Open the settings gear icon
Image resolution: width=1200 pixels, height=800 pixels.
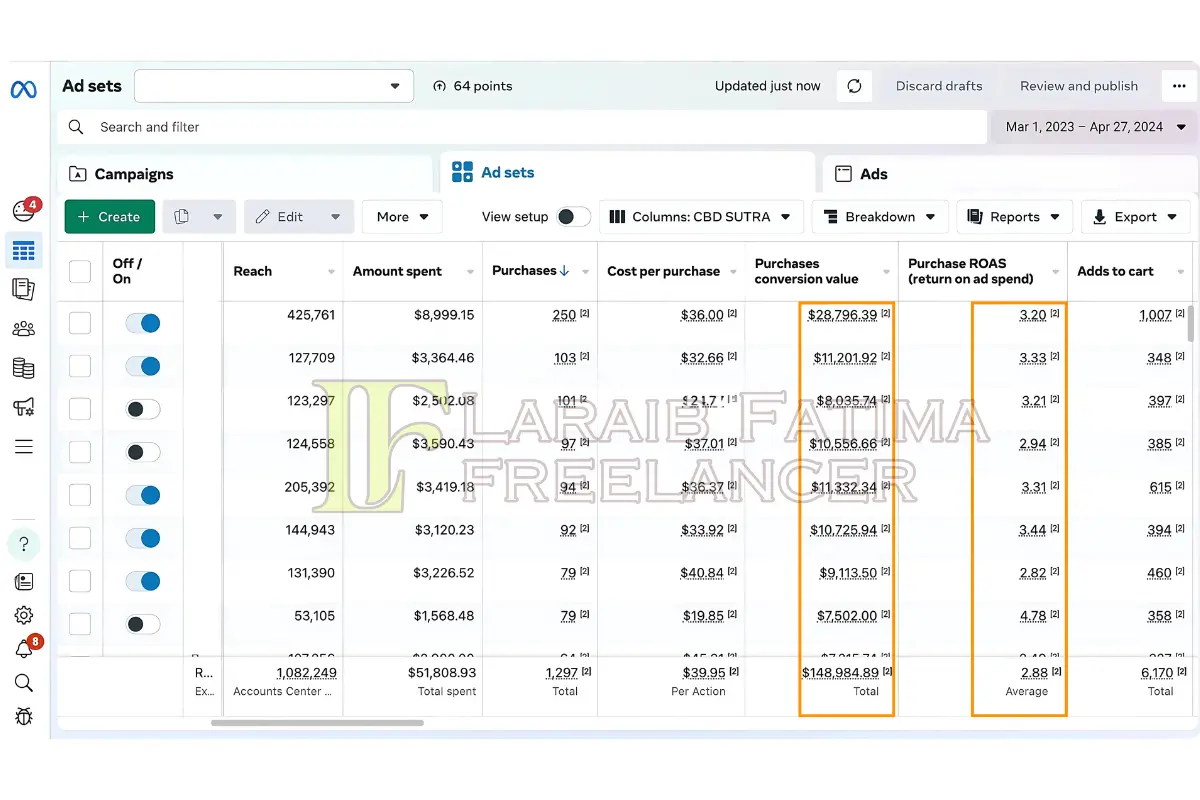click(x=24, y=615)
